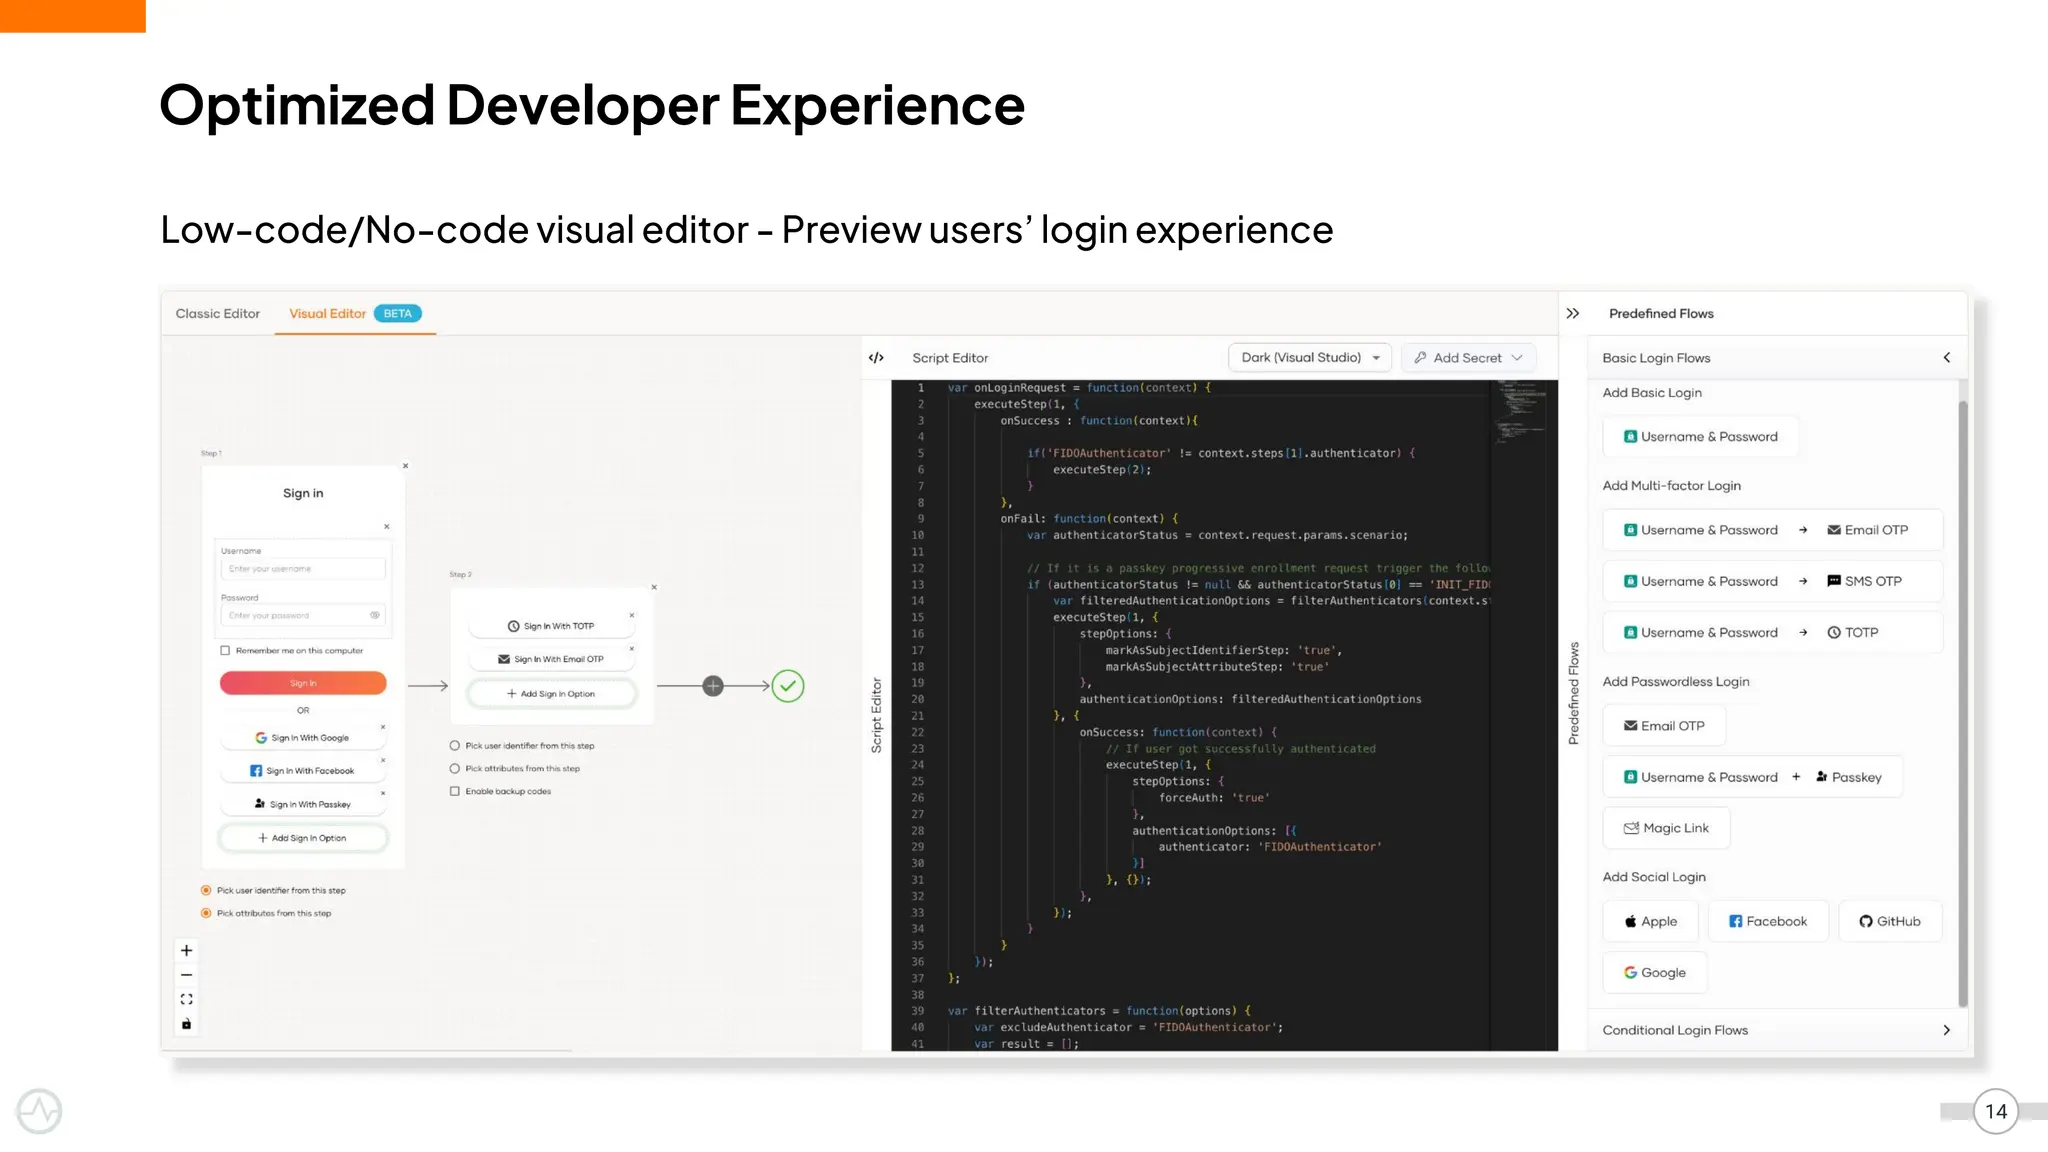Remove the Sign In With Google option
2048x1152 pixels.
coord(383,727)
